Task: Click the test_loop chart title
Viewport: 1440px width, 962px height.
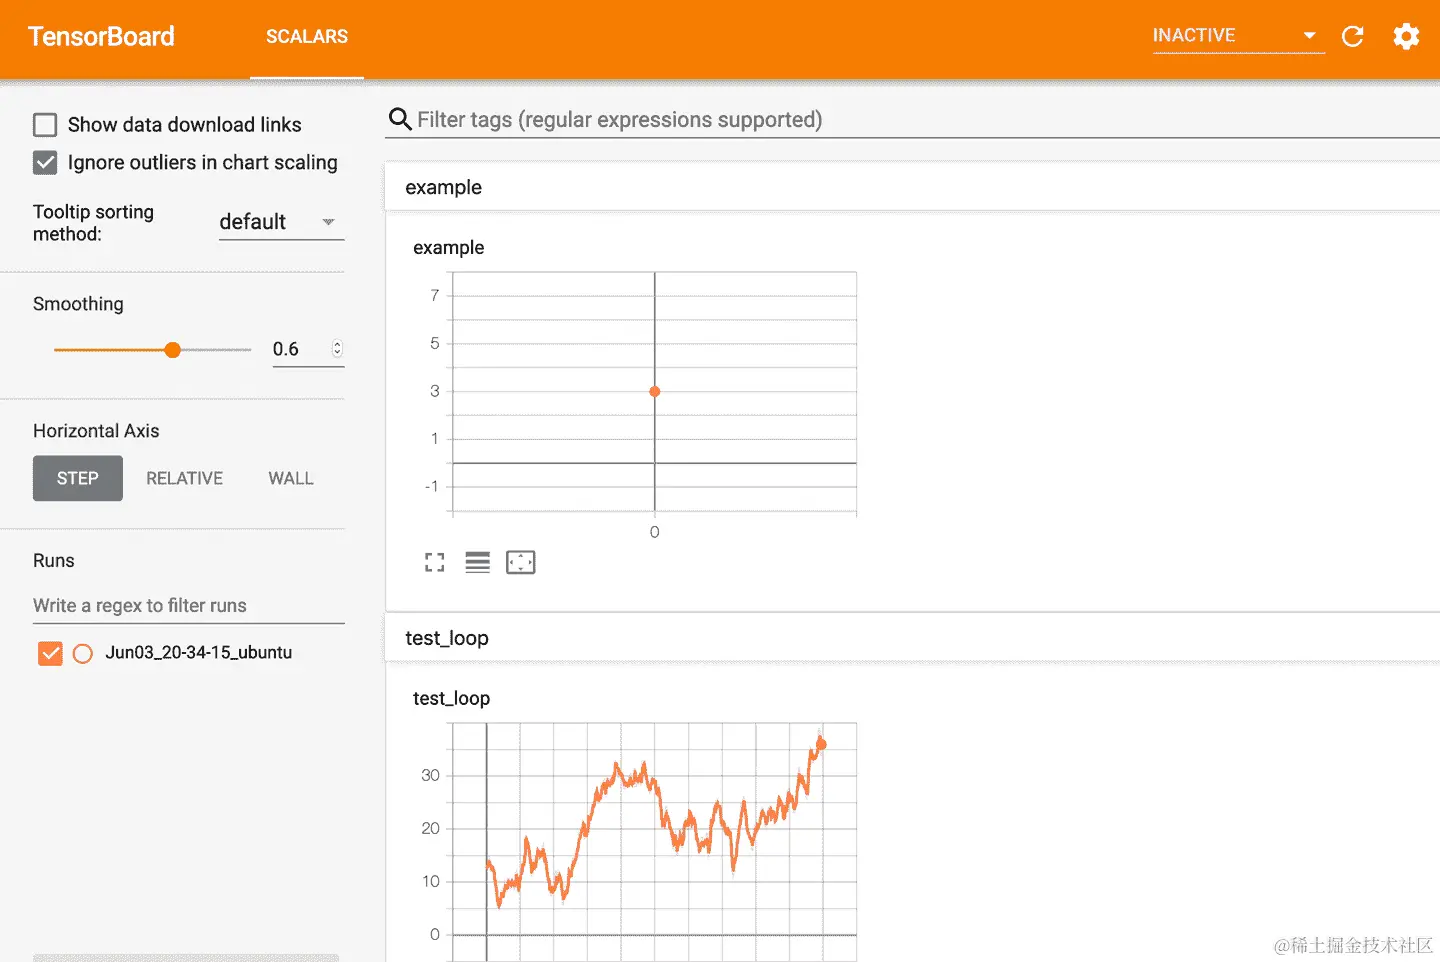Action: click(x=452, y=699)
